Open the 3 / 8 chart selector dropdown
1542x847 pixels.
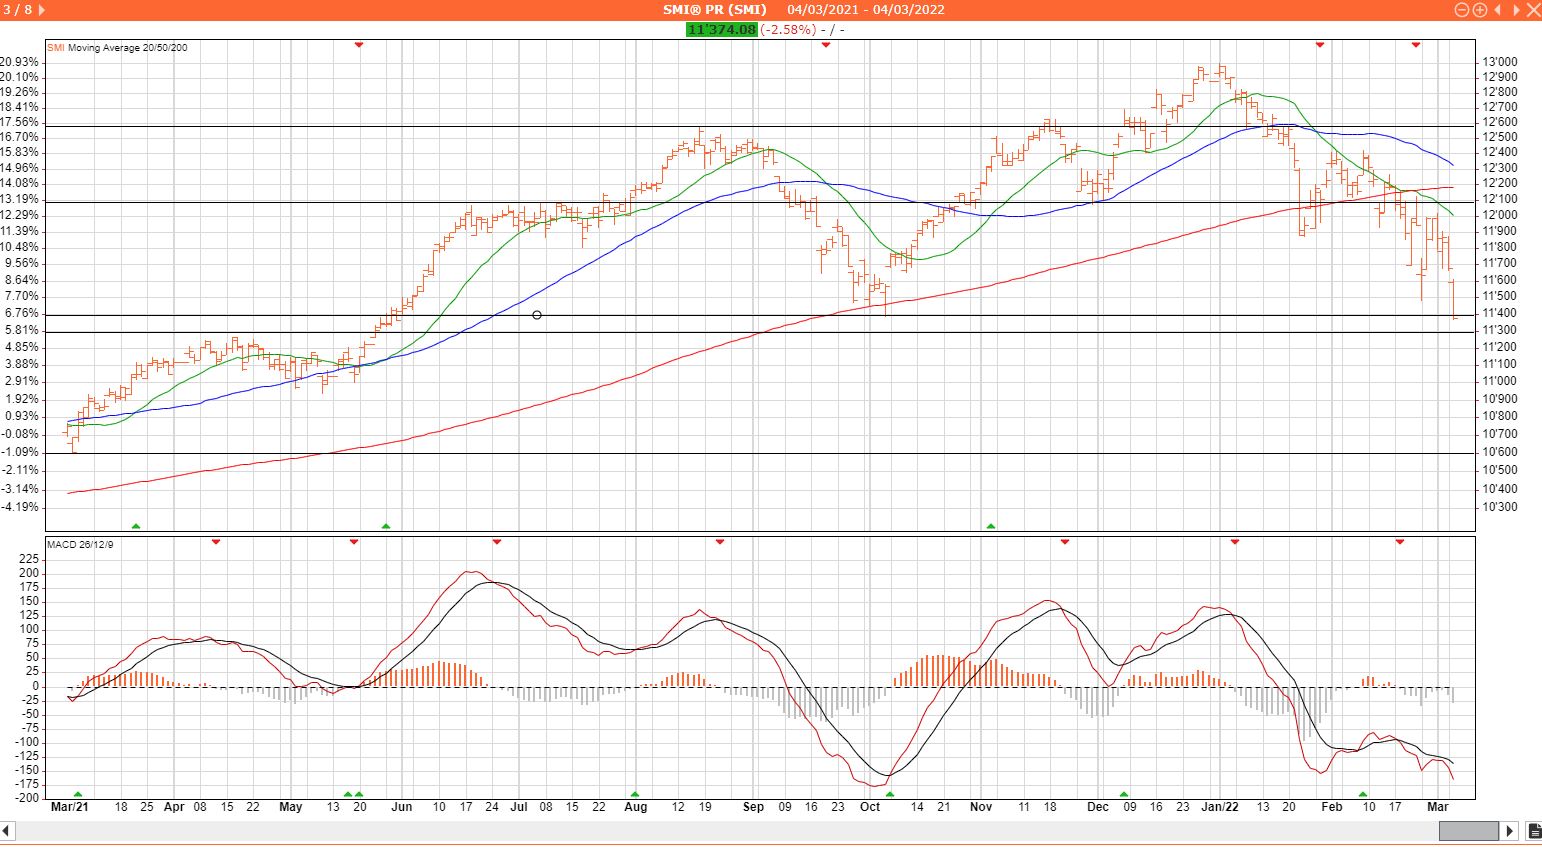pos(41,10)
